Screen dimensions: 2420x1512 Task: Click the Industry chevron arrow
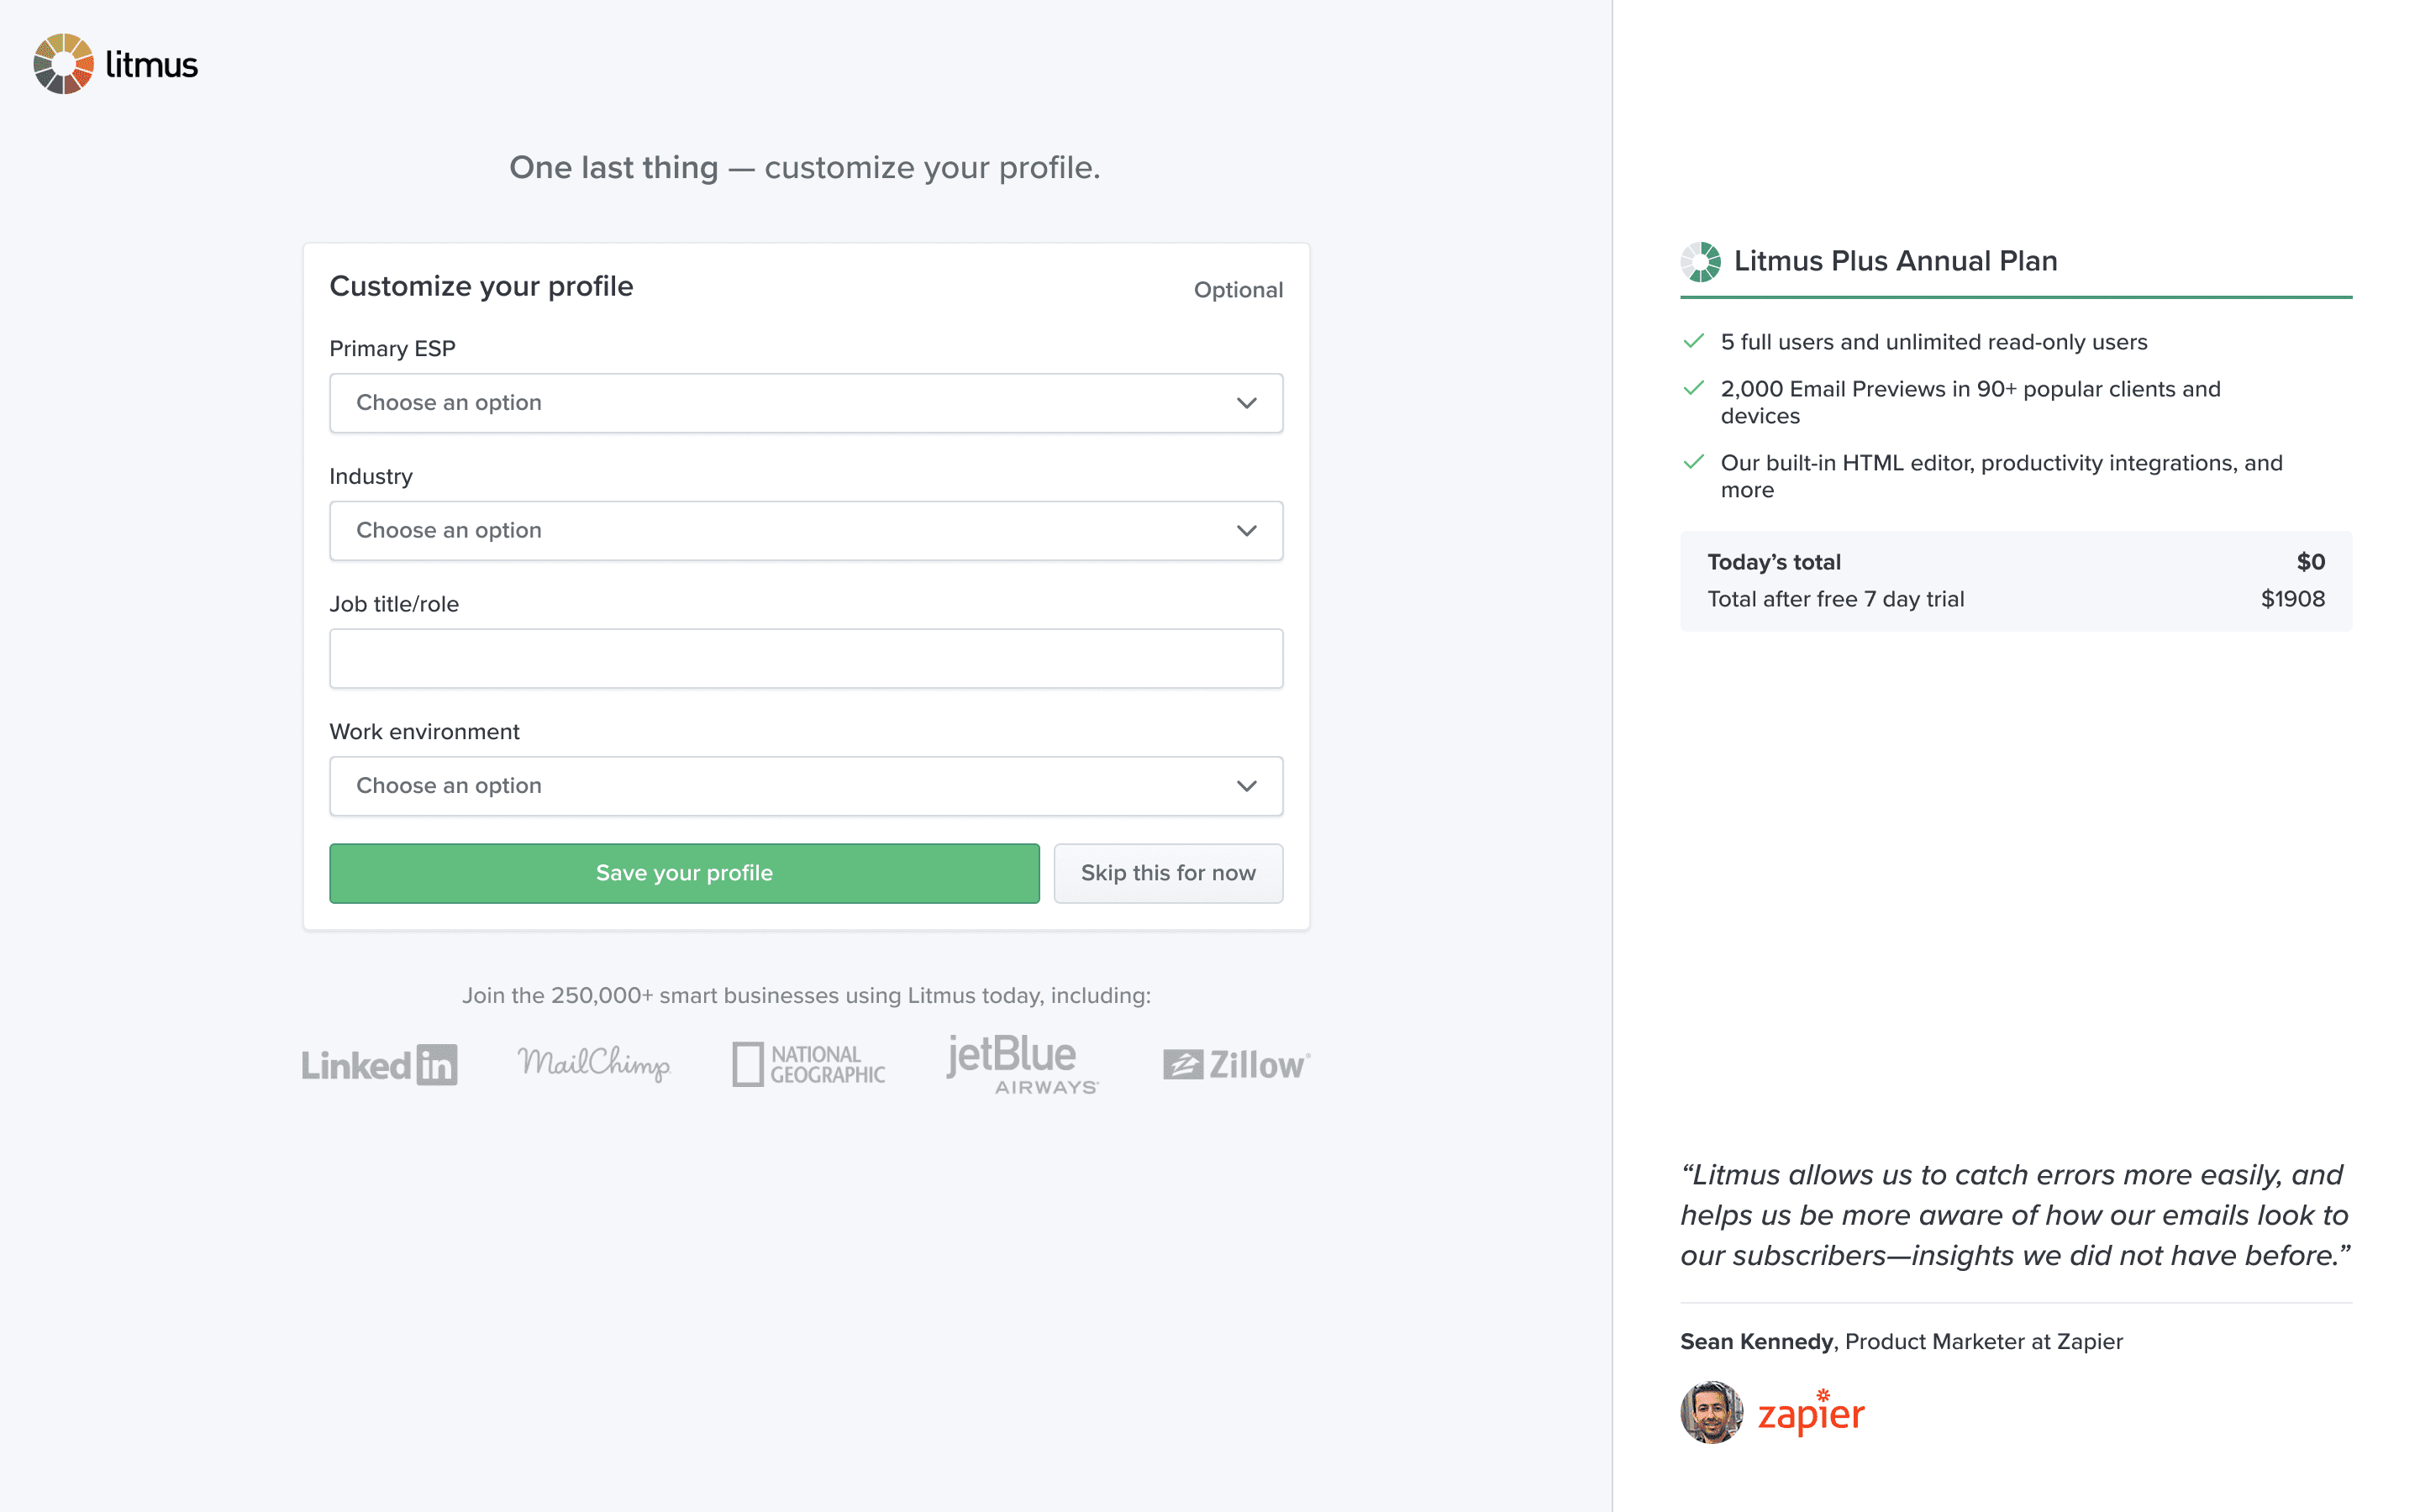(x=1246, y=531)
